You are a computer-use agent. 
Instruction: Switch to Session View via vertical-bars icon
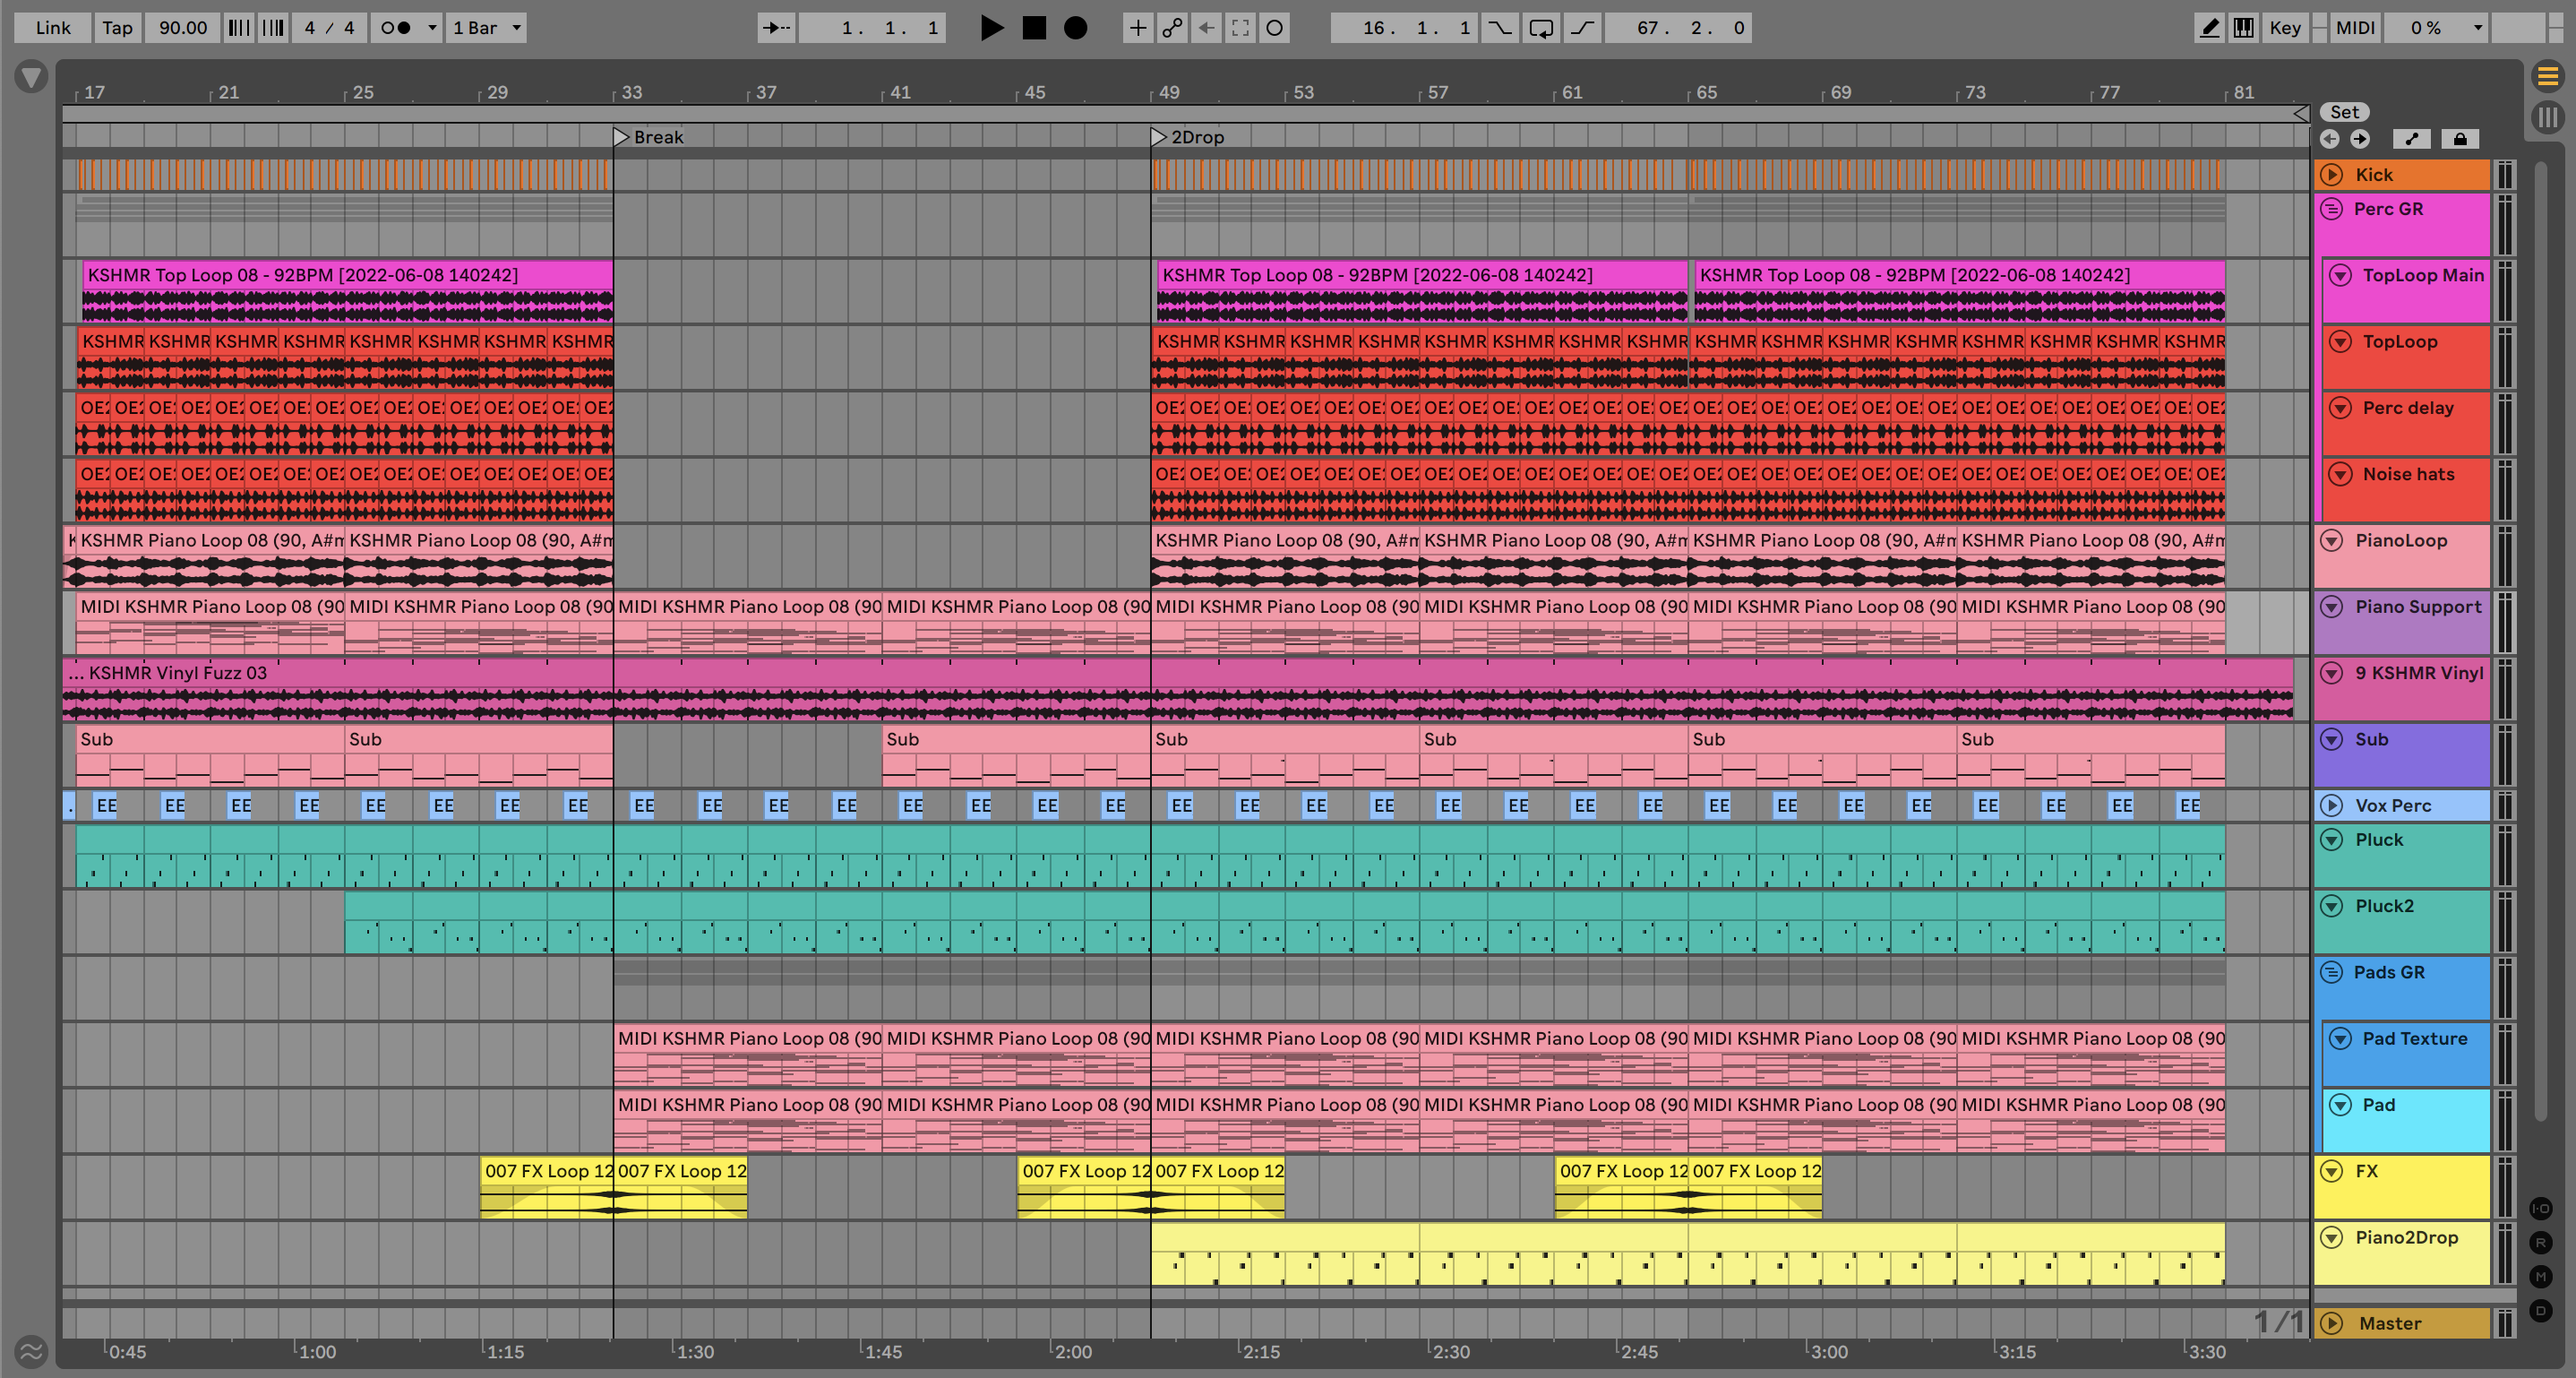tap(2547, 117)
